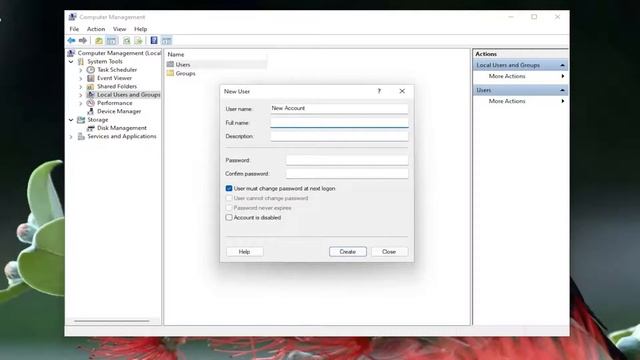Click the question mark in New User dialog
This screenshot has width=640, height=360.
coord(379,91)
